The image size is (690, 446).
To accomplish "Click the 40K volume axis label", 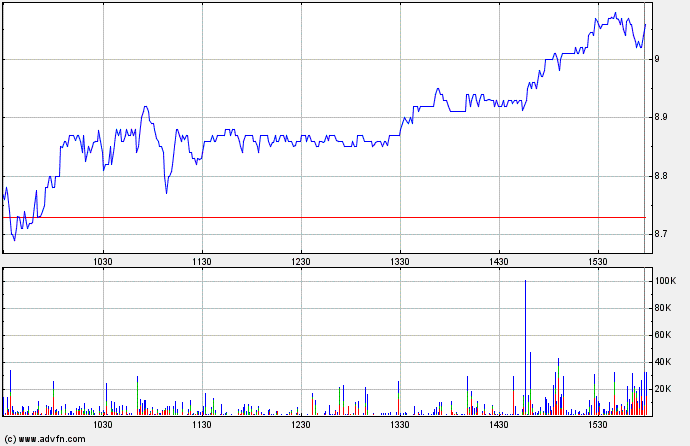I will coord(663,362).
